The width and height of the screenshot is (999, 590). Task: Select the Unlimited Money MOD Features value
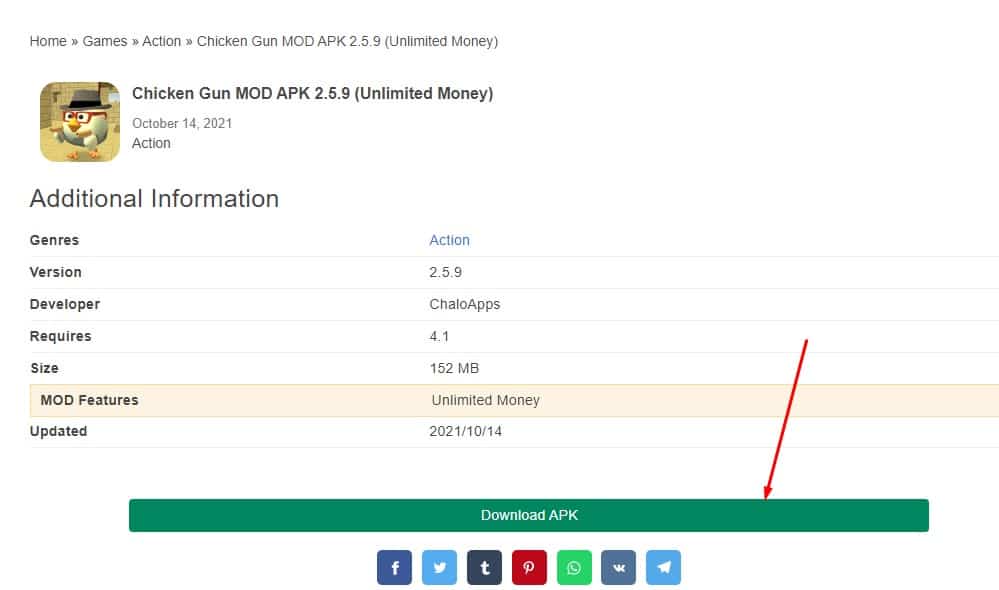(x=485, y=400)
